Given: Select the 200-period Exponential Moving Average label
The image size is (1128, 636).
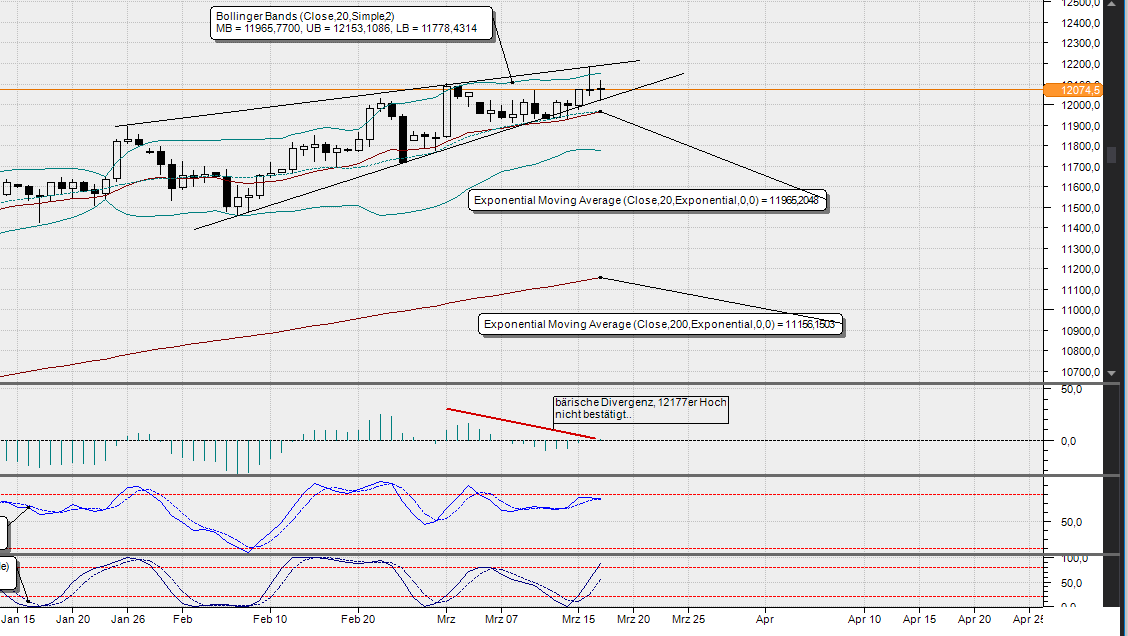Looking at the screenshot, I should [660, 324].
